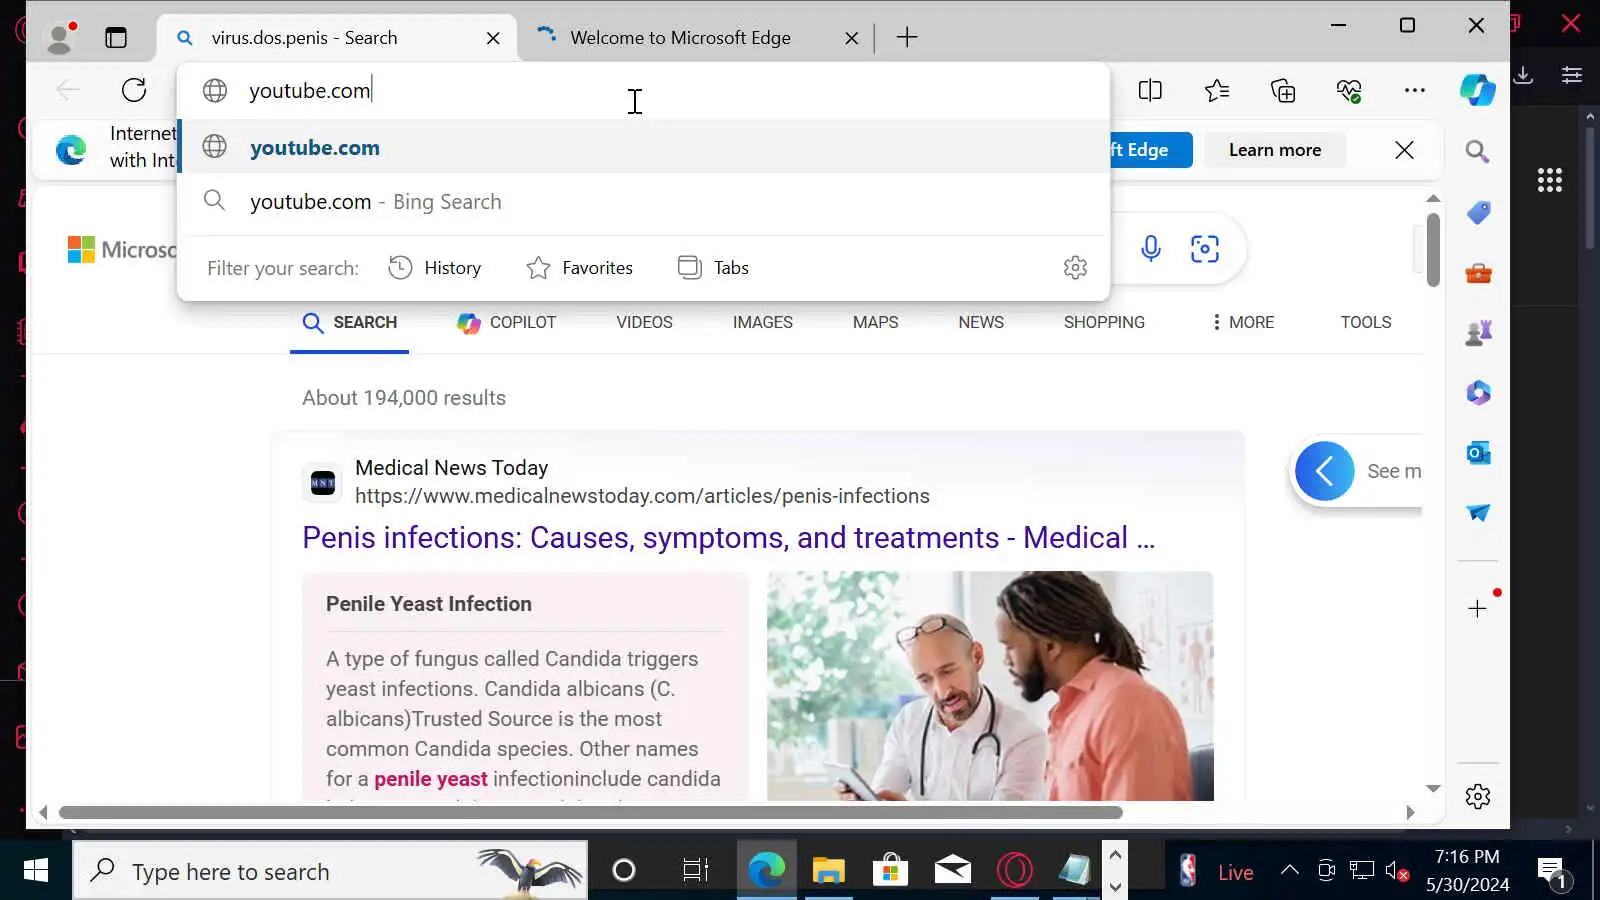
Task: Select the SEARCH results tab
Action: 349,322
